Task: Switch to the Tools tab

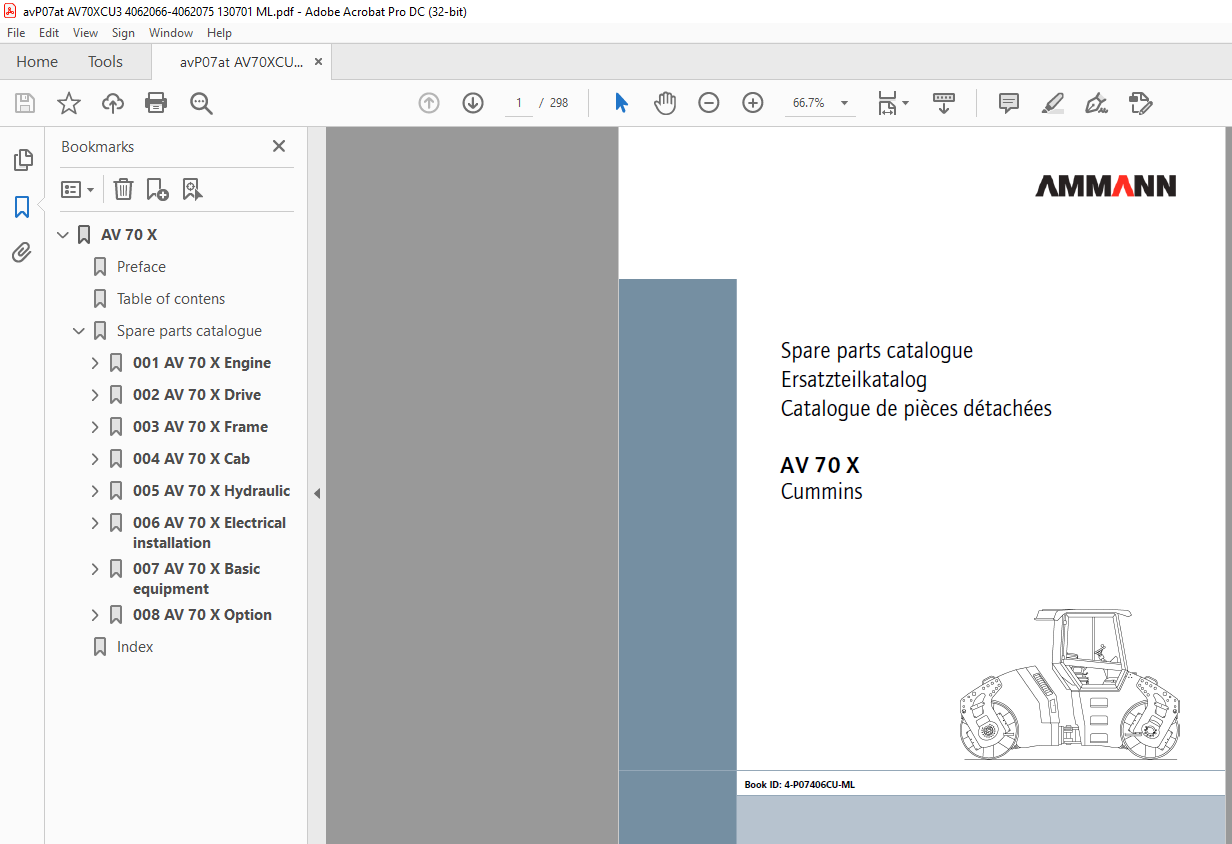Action: click(x=105, y=62)
